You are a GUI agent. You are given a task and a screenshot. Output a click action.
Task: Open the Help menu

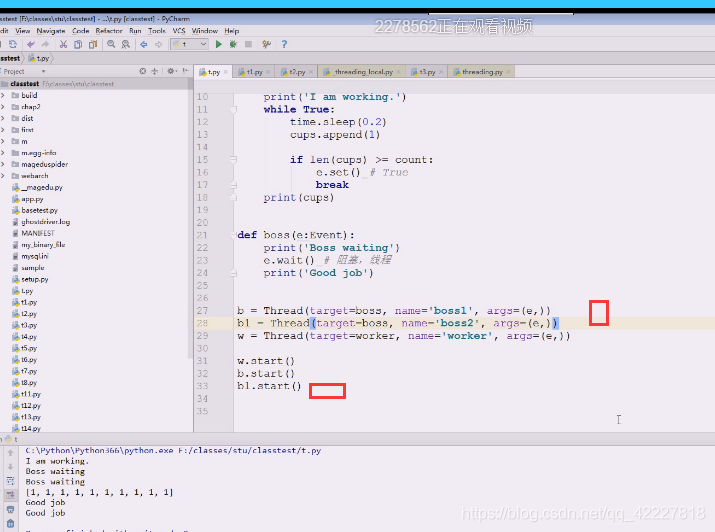232,31
